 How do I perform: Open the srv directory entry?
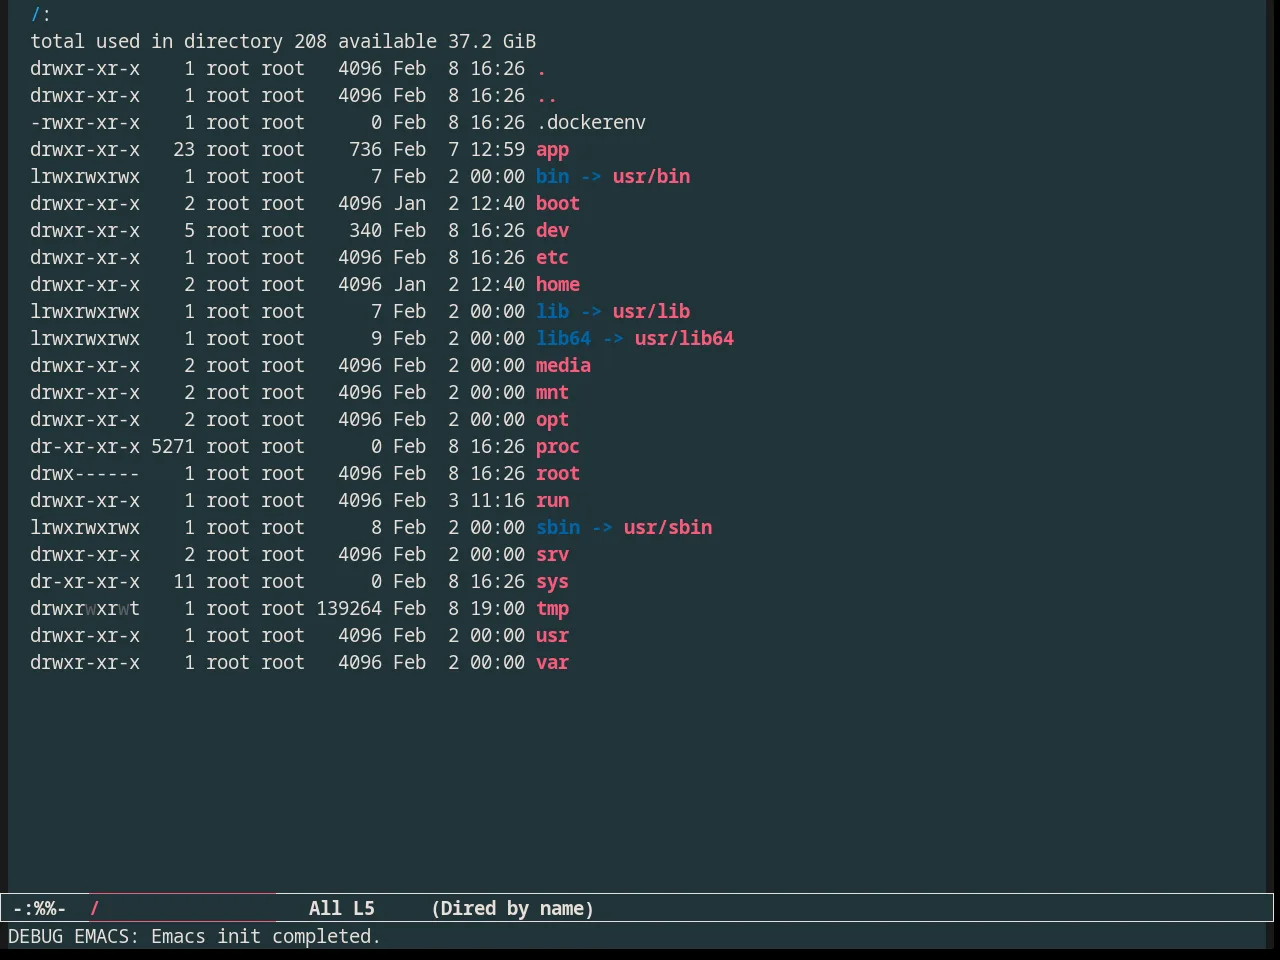(x=552, y=555)
